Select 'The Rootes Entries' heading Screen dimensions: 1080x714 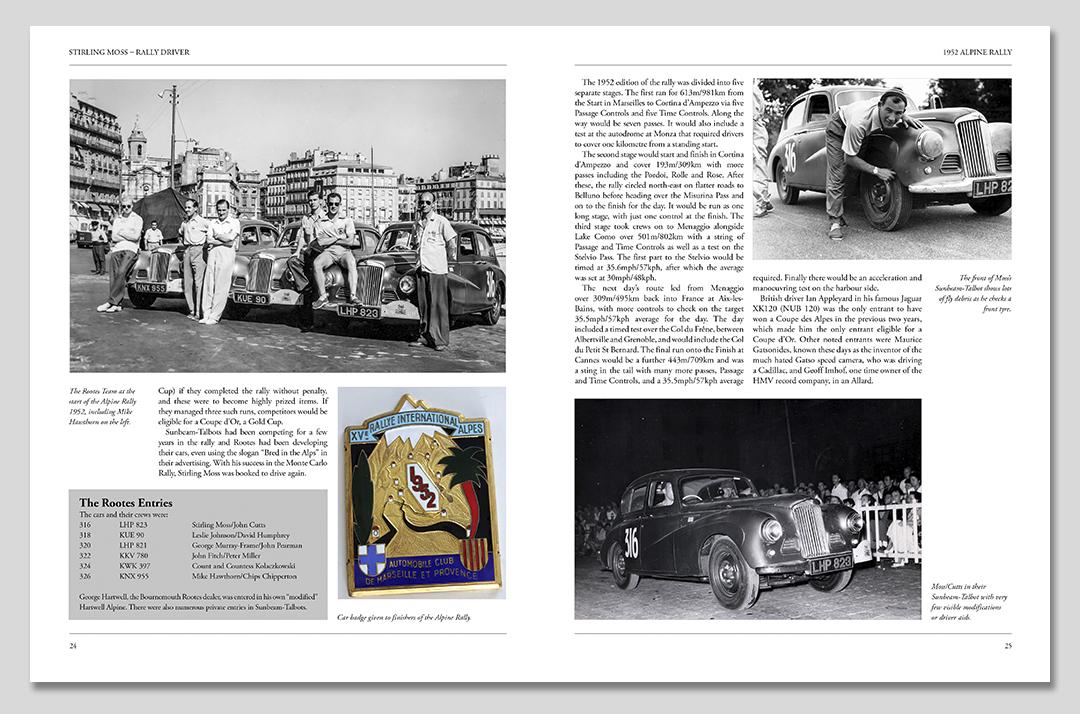click(x=125, y=502)
